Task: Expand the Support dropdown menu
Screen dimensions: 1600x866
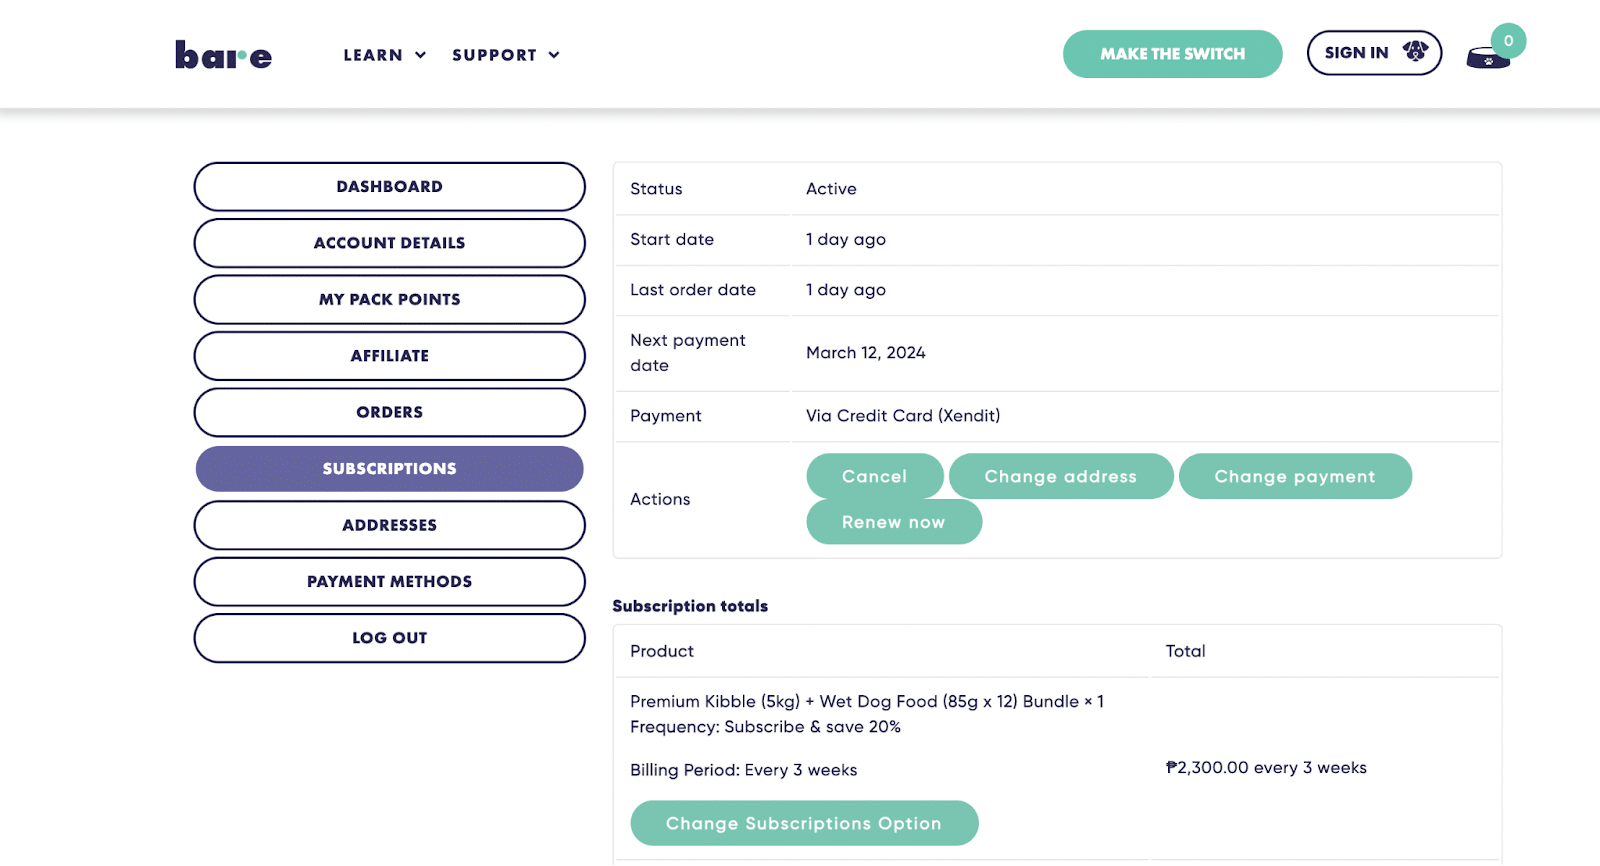Action: (x=506, y=55)
